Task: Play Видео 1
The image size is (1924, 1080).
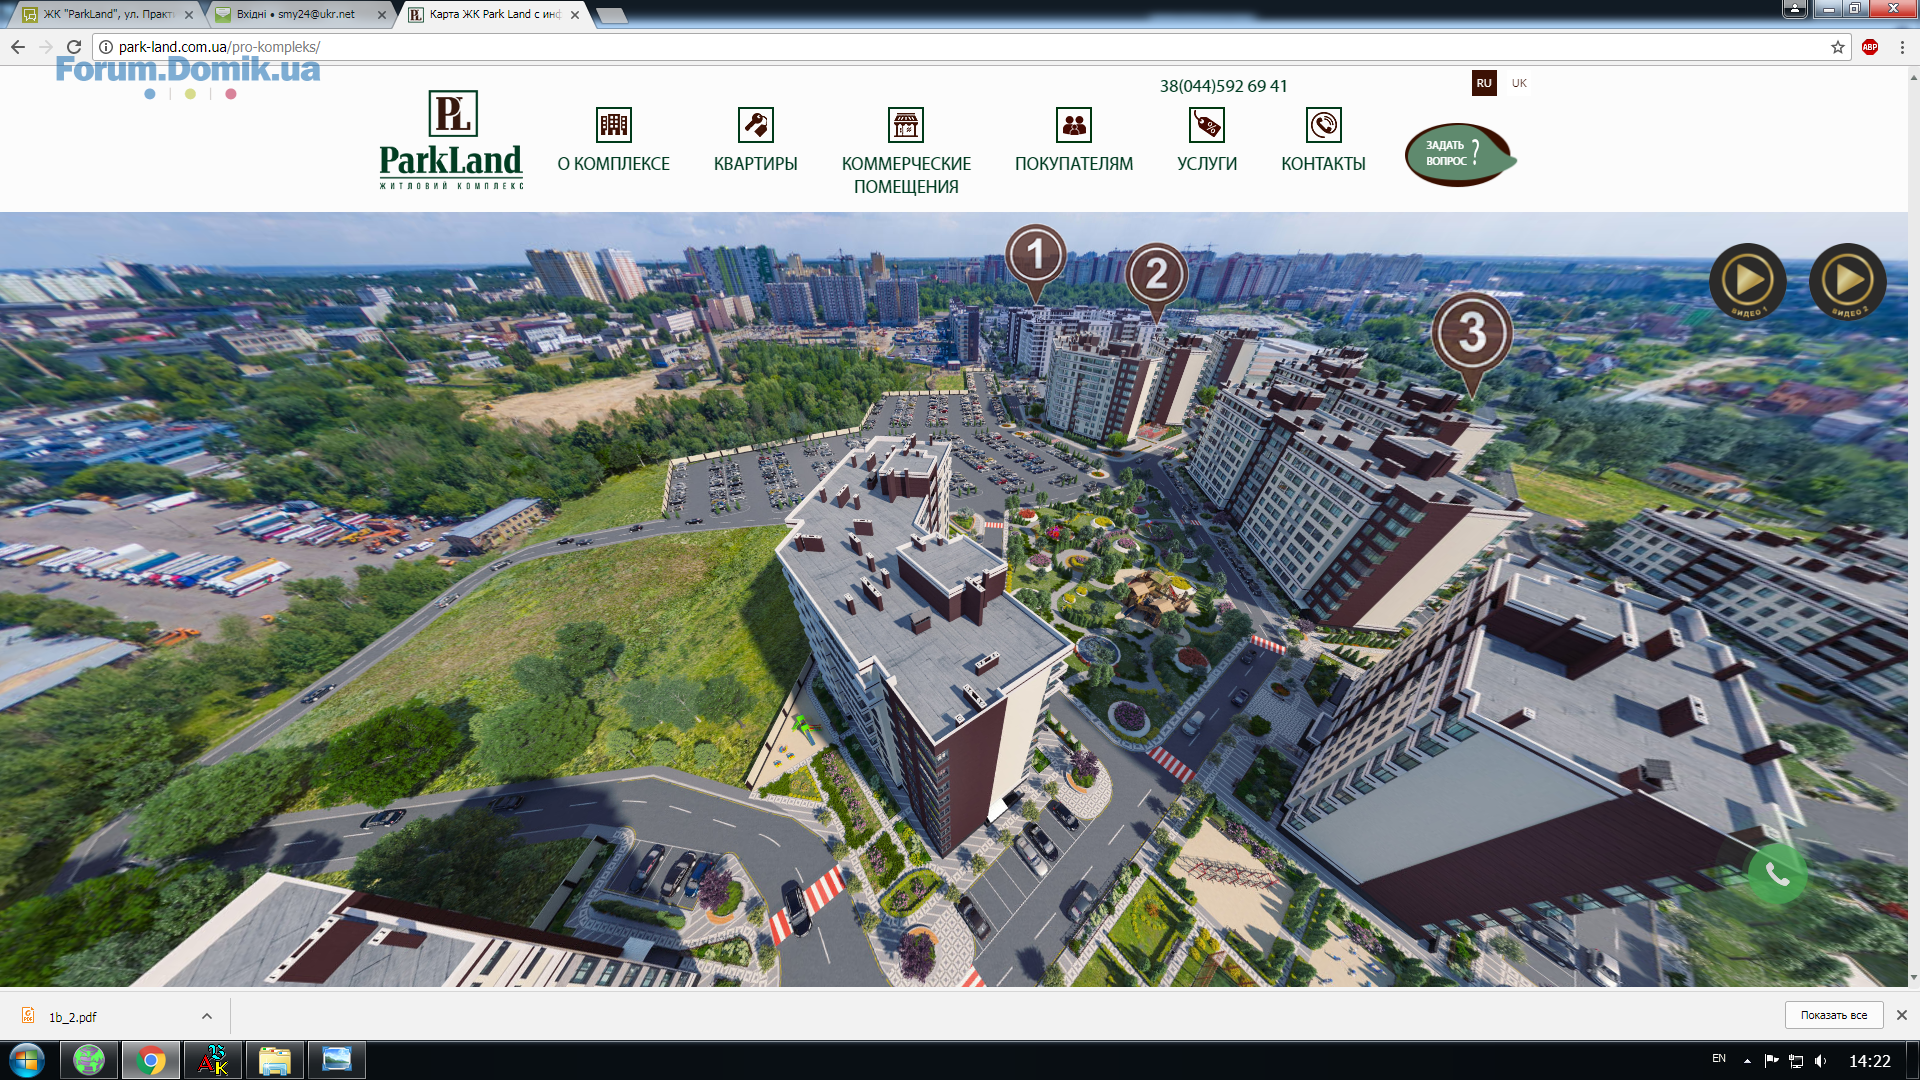Action: 1748,281
